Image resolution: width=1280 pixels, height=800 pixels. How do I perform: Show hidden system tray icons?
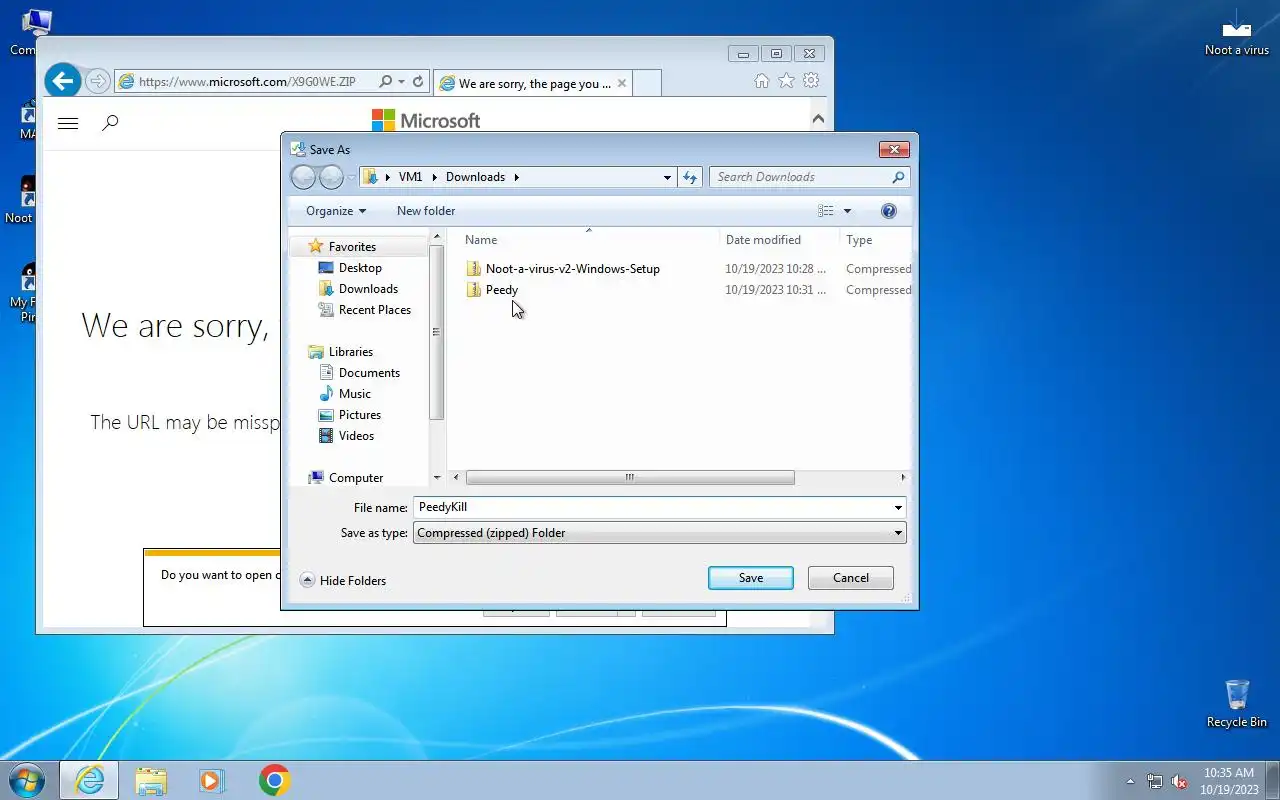click(1130, 781)
